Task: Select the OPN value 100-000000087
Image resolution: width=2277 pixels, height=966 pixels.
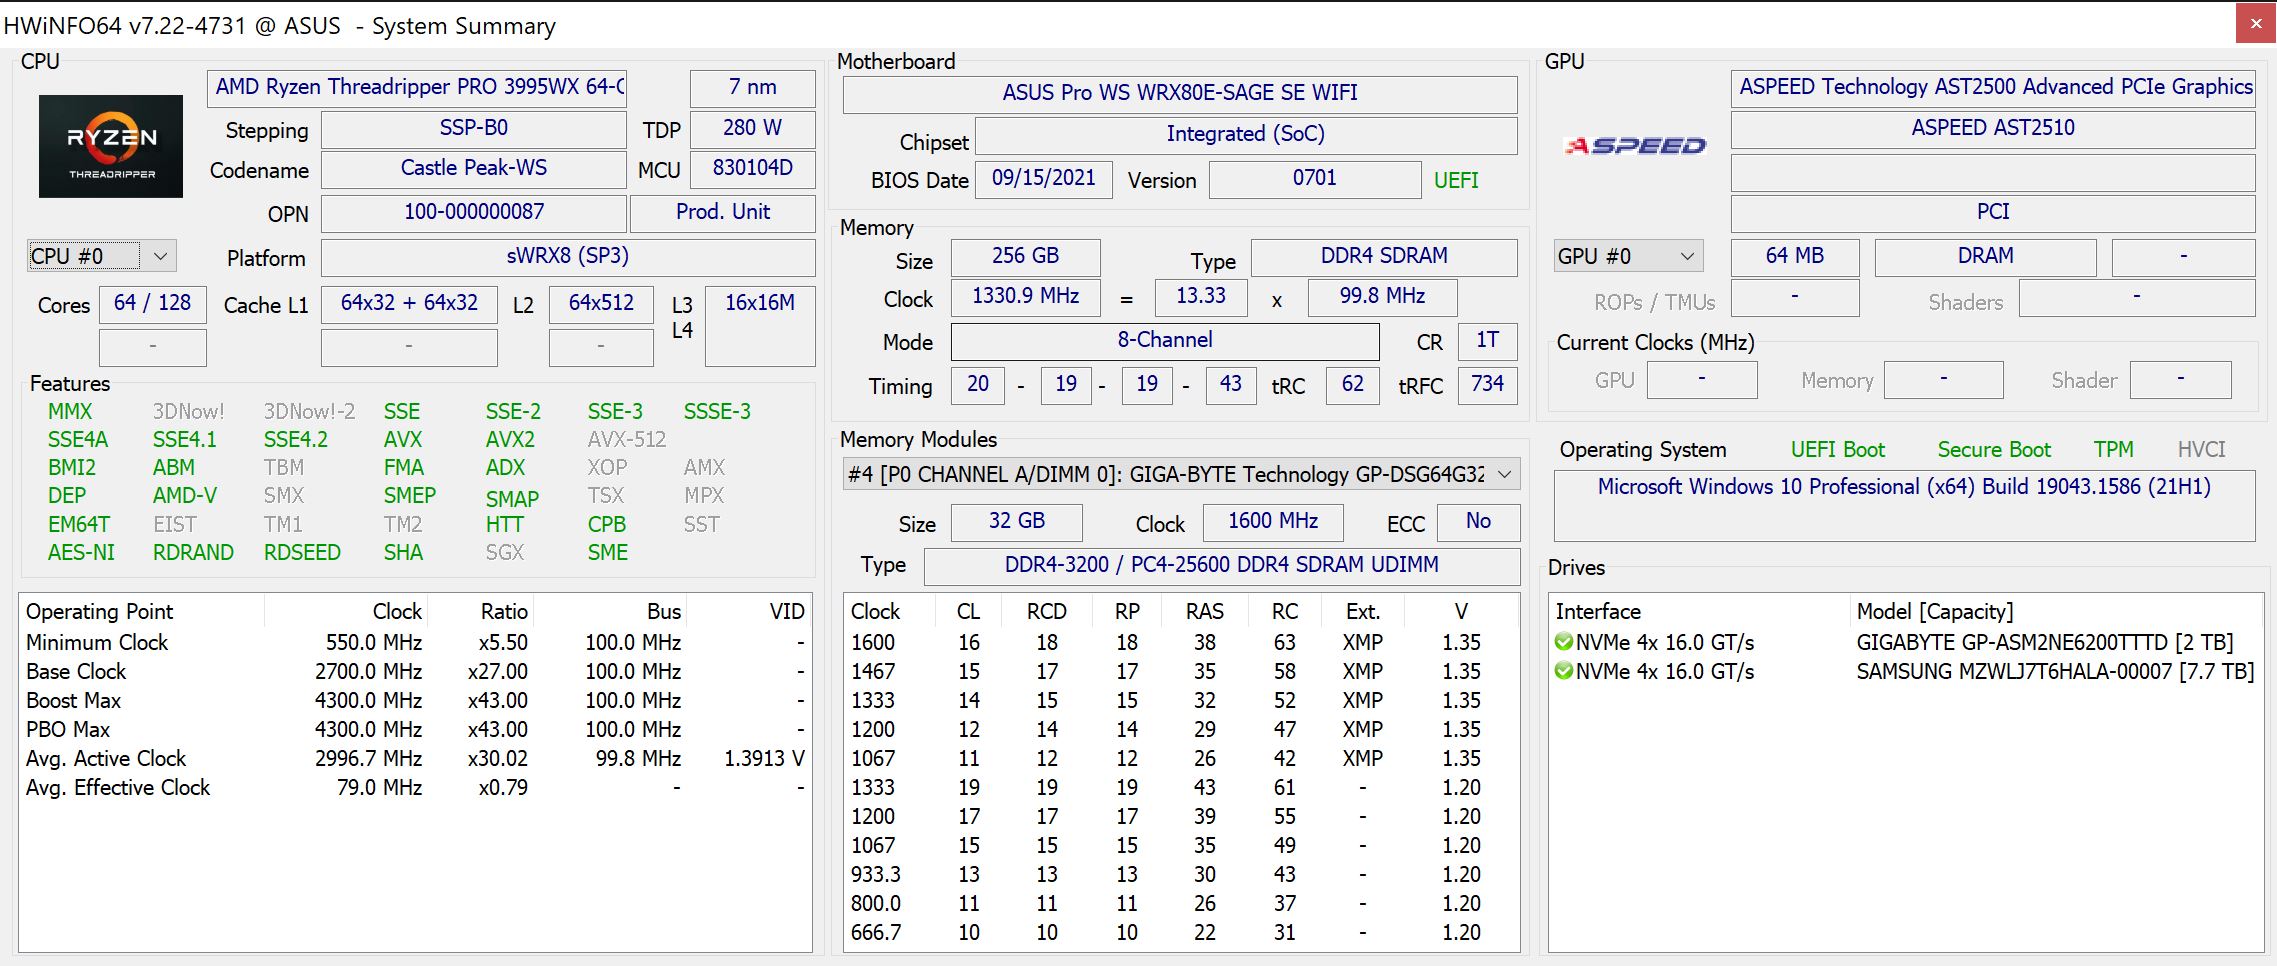Action: (x=473, y=212)
